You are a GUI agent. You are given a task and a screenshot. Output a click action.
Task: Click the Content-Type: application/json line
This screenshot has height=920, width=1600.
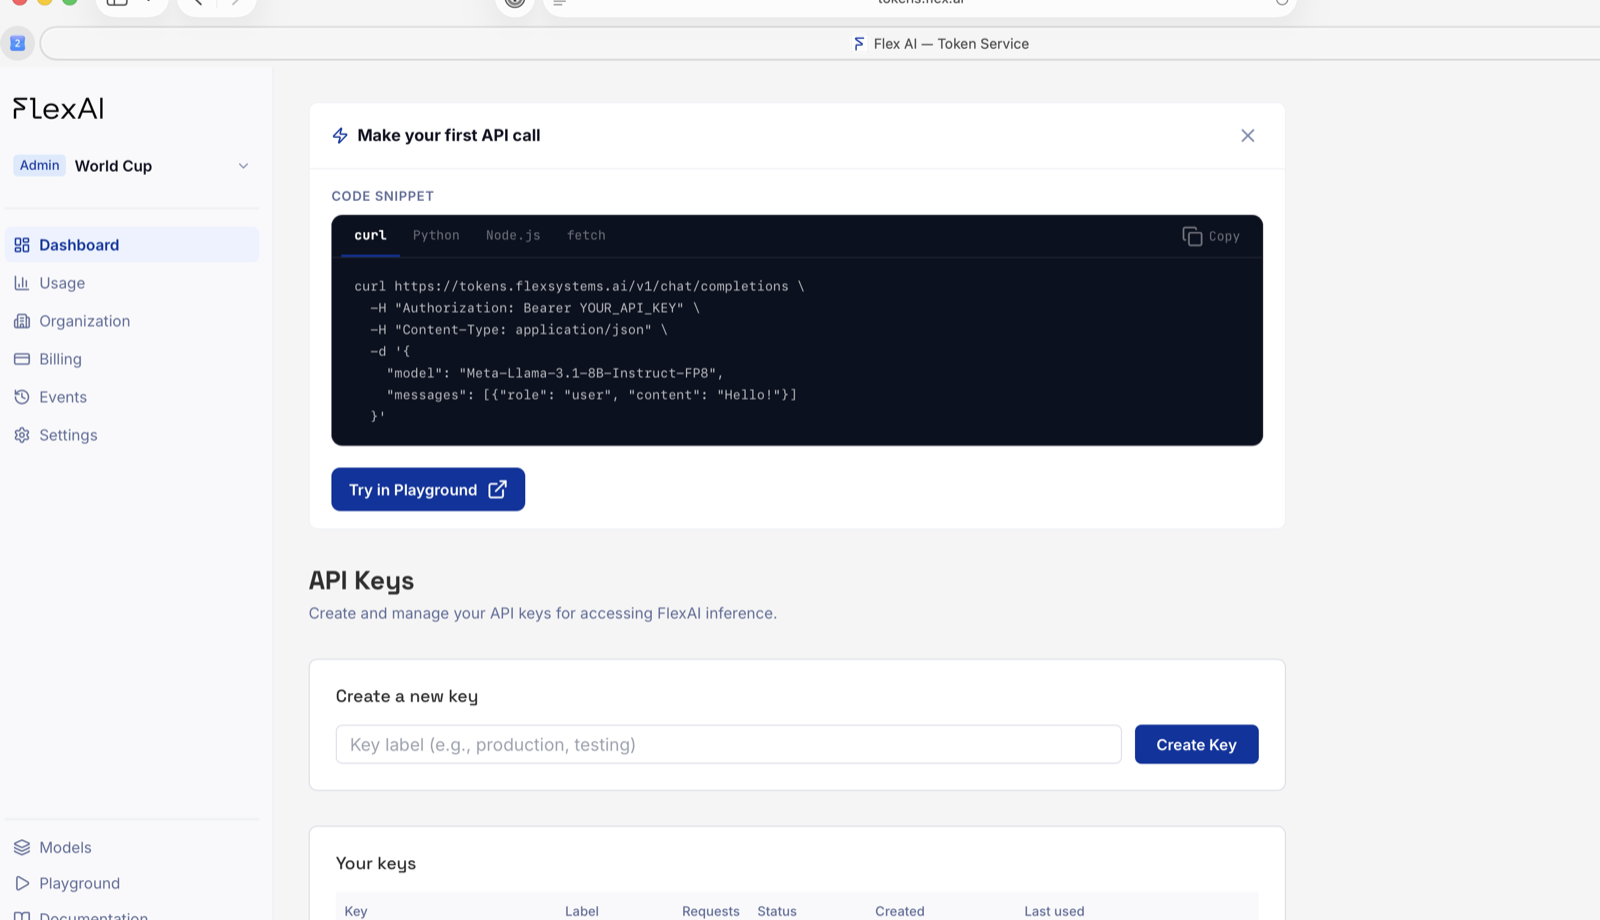point(519,329)
